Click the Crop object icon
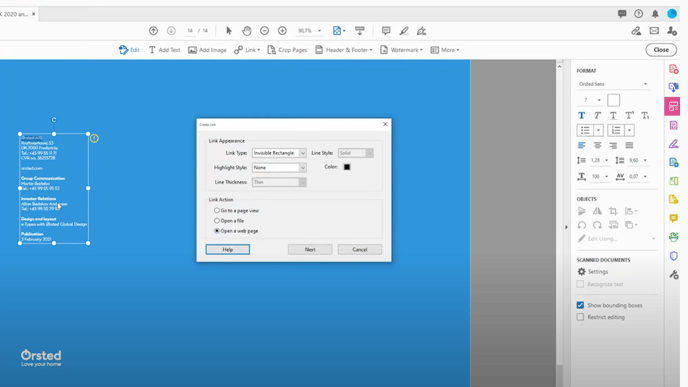688x387 pixels. pyautogui.click(x=613, y=211)
